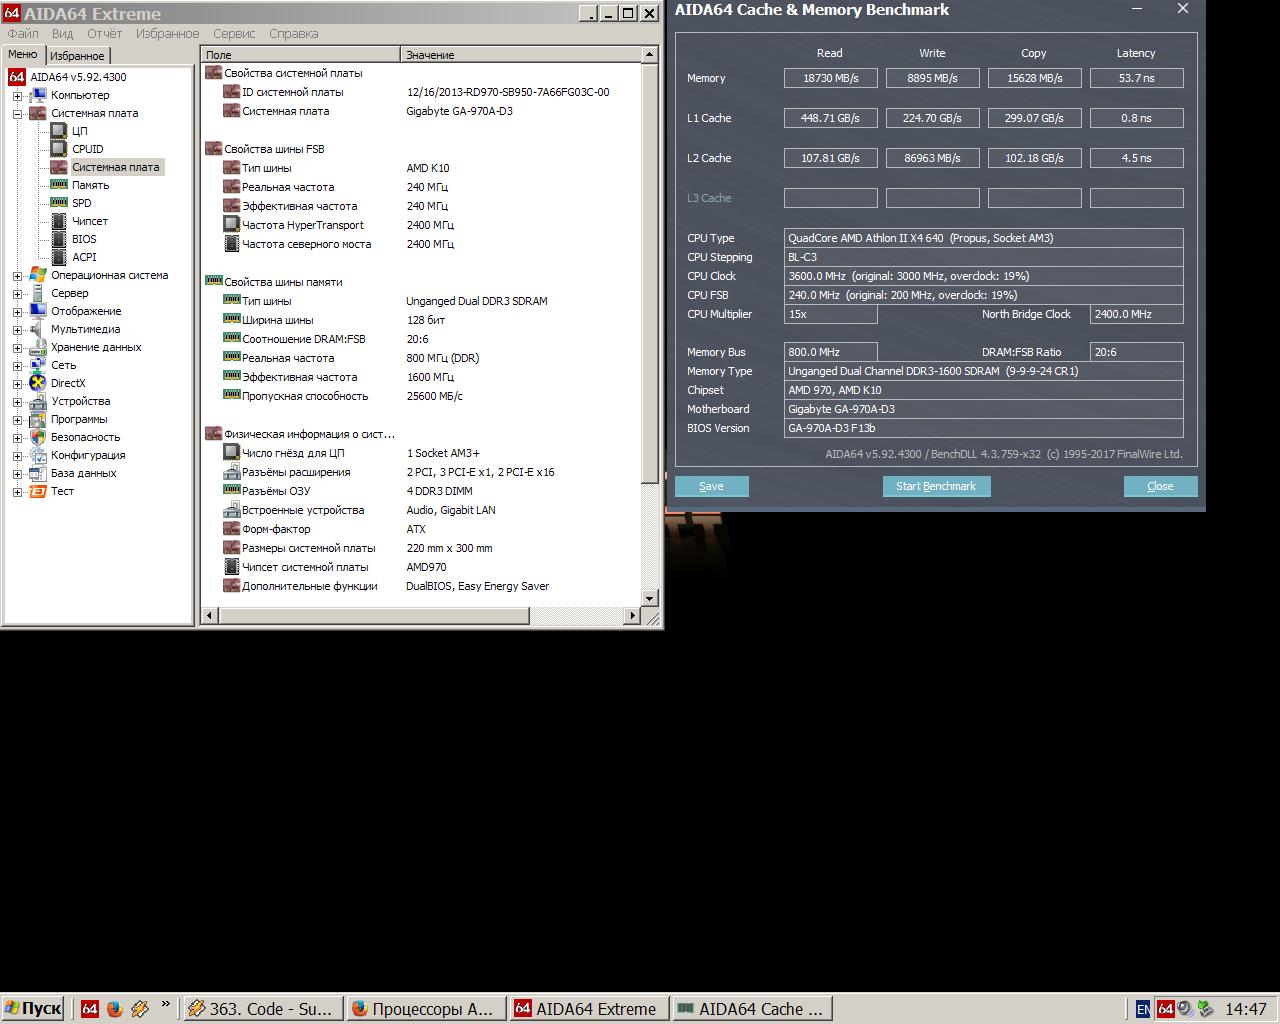Image resolution: width=1280 pixels, height=1024 pixels.
Task: Click the AIDA64 v5.92.4300 root icon
Action: click(x=16, y=77)
